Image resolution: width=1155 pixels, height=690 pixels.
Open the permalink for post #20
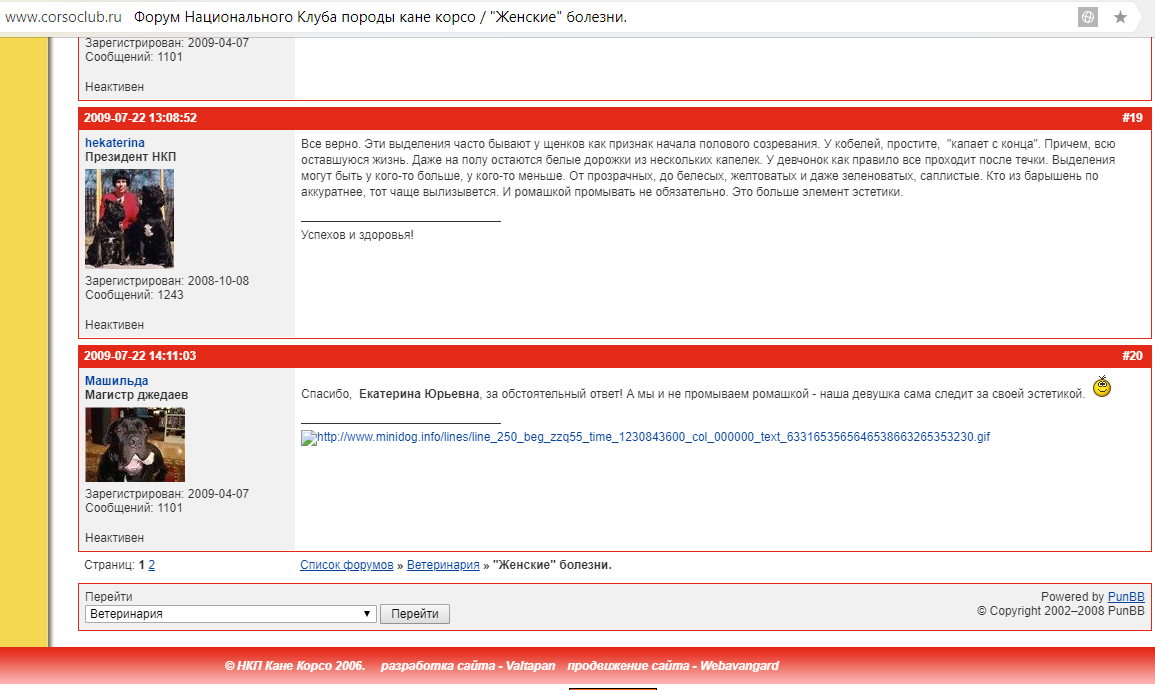click(x=1132, y=356)
